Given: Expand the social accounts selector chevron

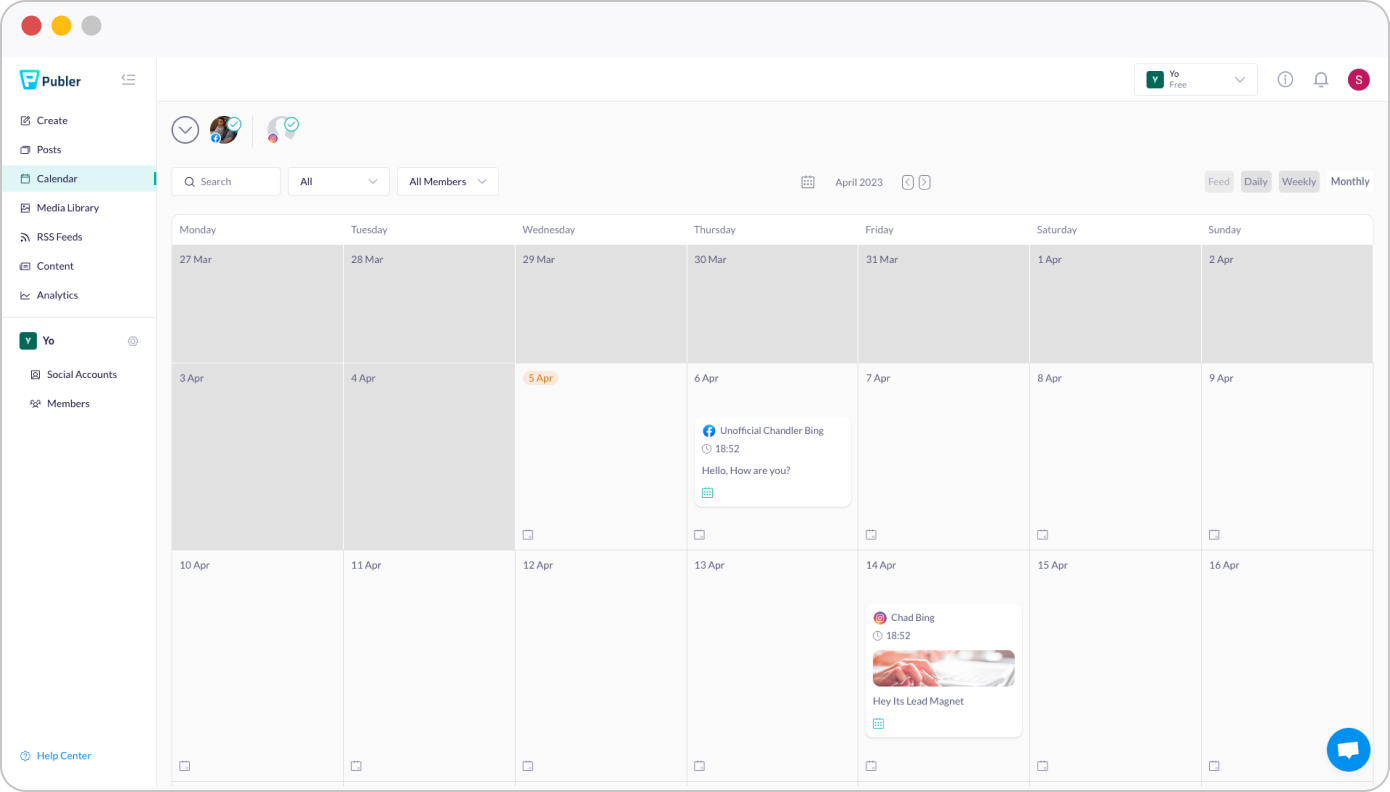Looking at the screenshot, I should [x=185, y=130].
